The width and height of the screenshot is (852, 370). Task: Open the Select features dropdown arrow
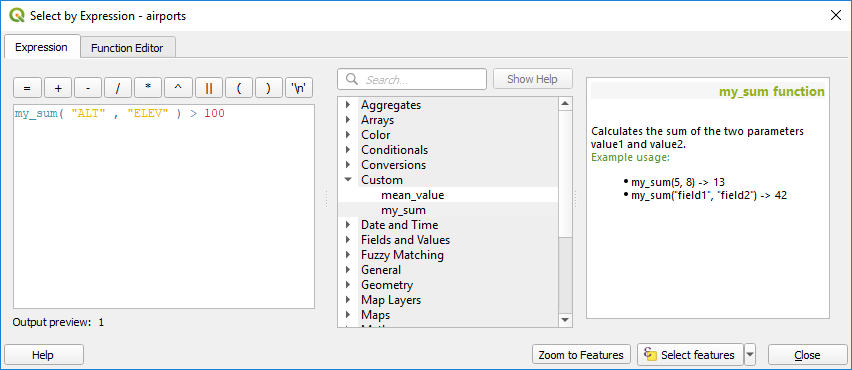coord(750,355)
